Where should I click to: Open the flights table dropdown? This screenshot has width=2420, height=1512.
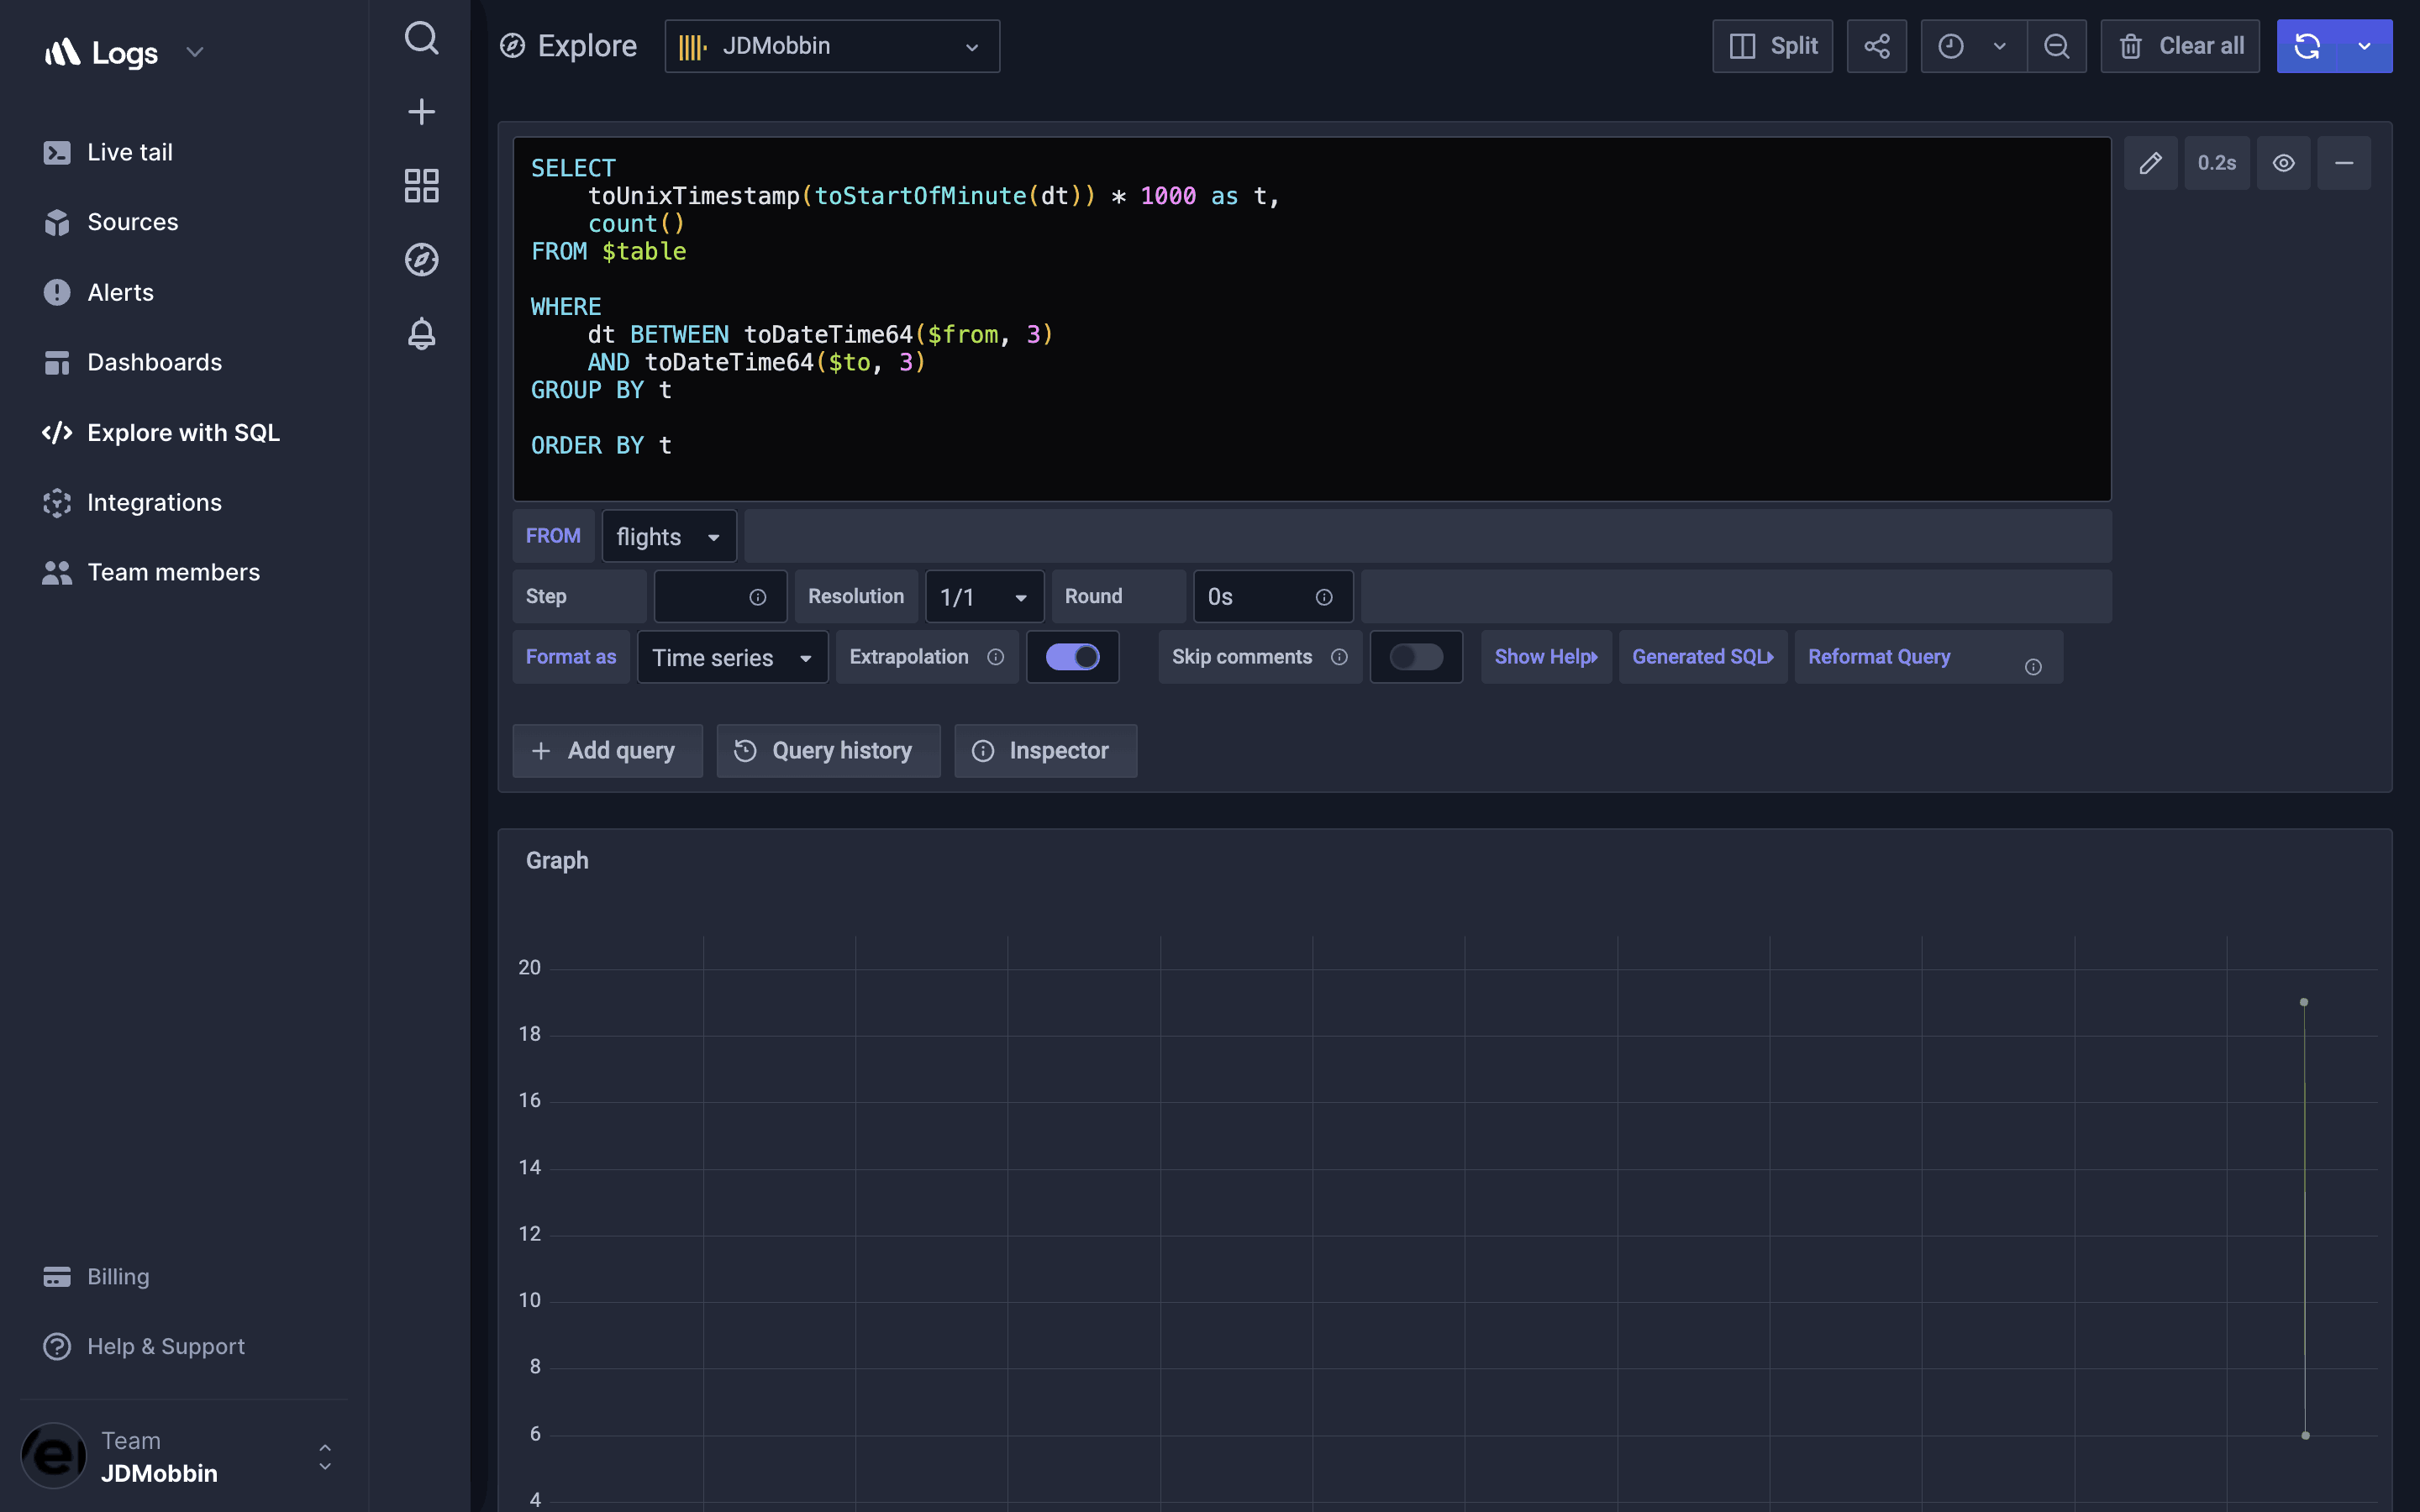coord(668,537)
